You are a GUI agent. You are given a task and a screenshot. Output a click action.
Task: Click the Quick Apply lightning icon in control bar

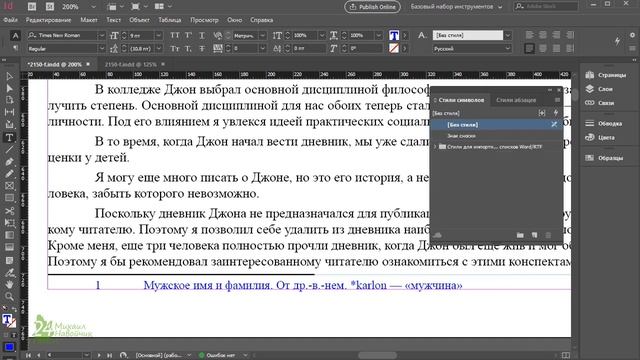tap(617, 40)
